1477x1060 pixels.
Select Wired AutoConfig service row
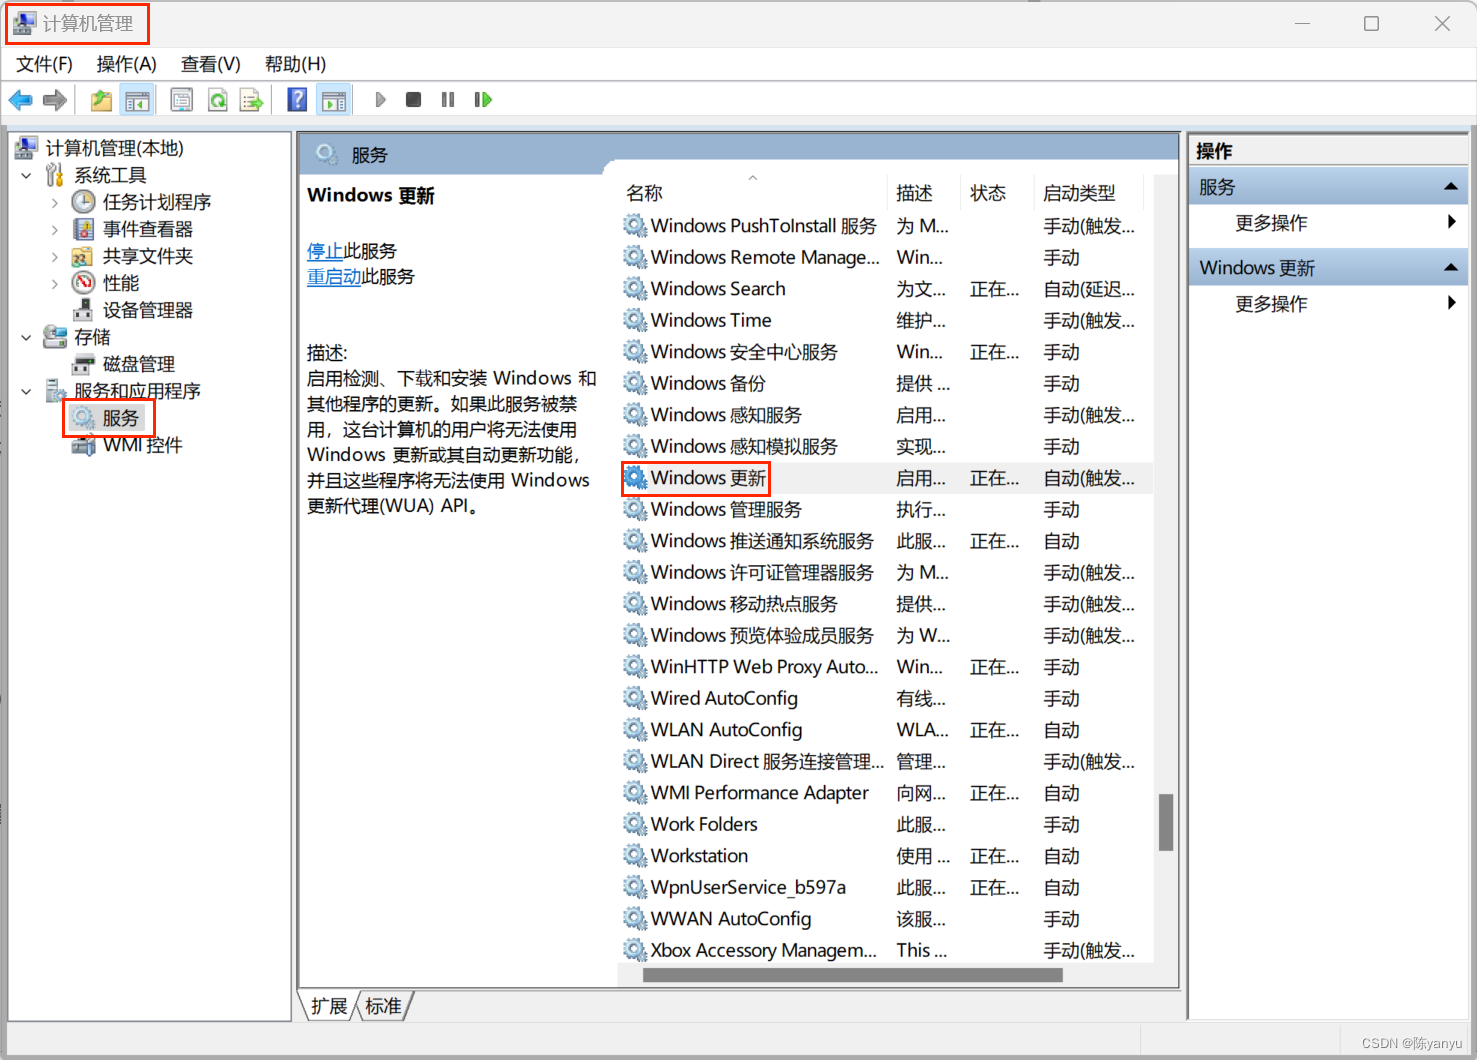point(886,698)
